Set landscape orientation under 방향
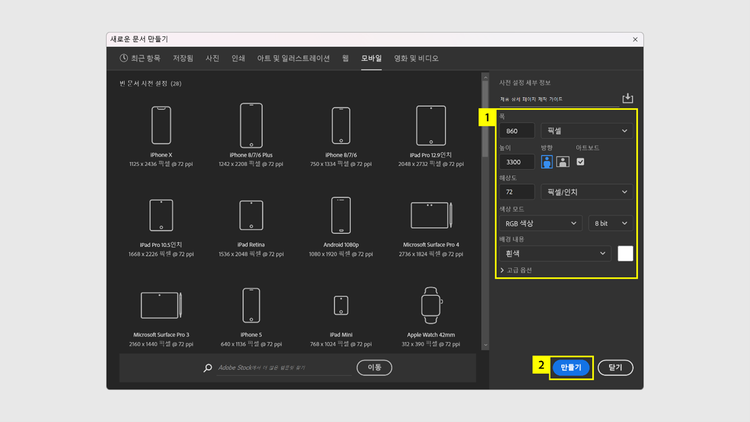The image size is (750, 422). coord(563,162)
